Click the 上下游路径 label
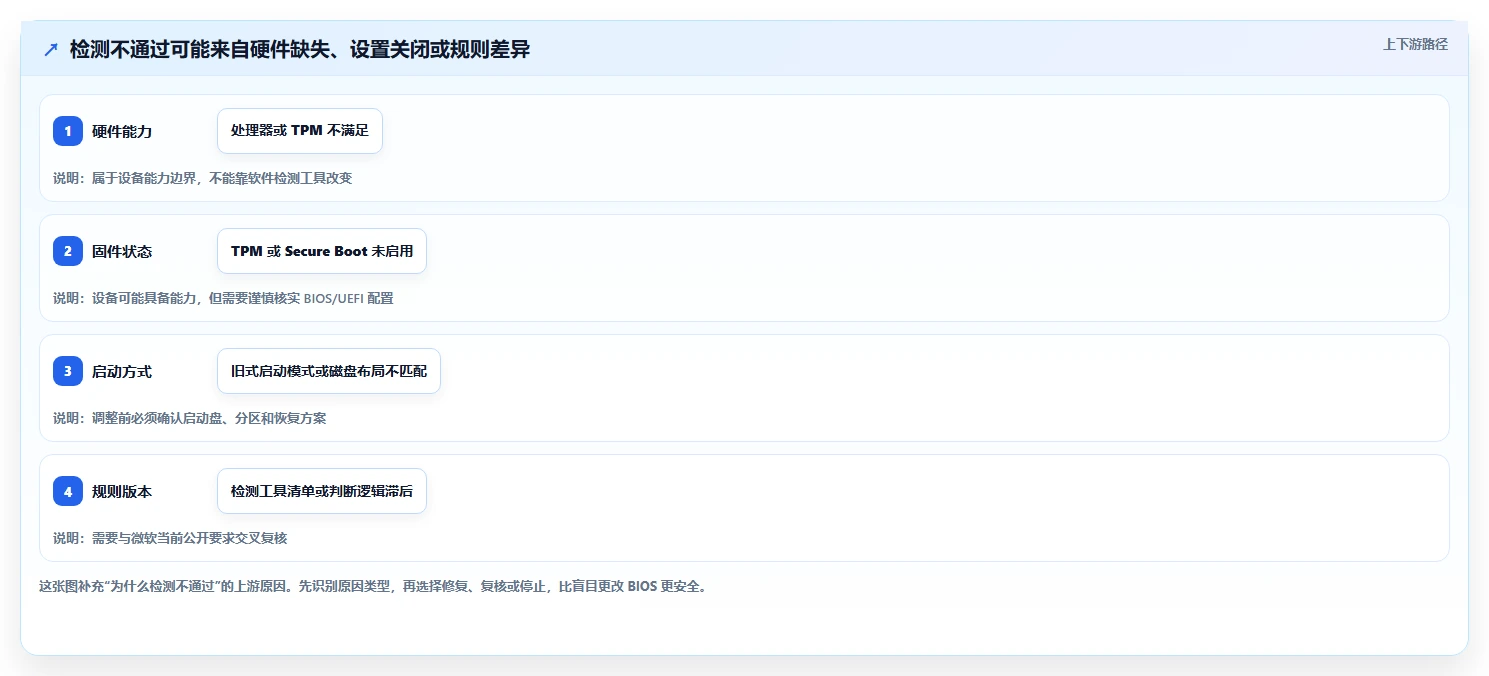 1415,44
